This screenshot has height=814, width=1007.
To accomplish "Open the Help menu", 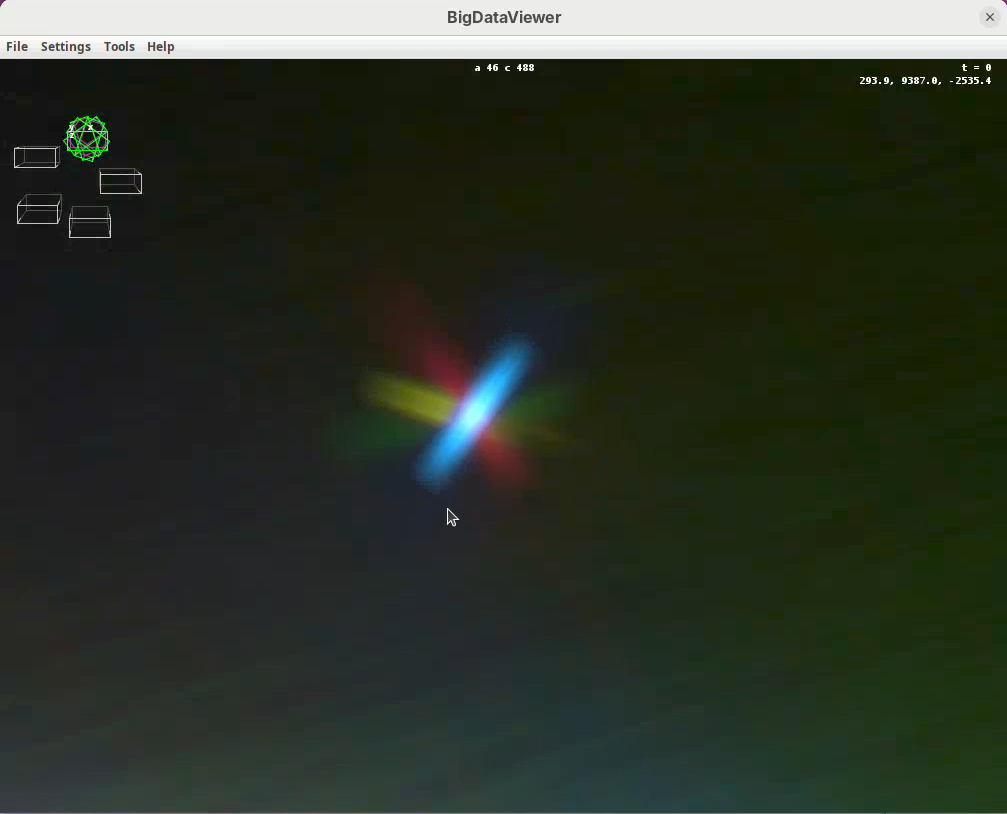I will [x=160, y=47].
